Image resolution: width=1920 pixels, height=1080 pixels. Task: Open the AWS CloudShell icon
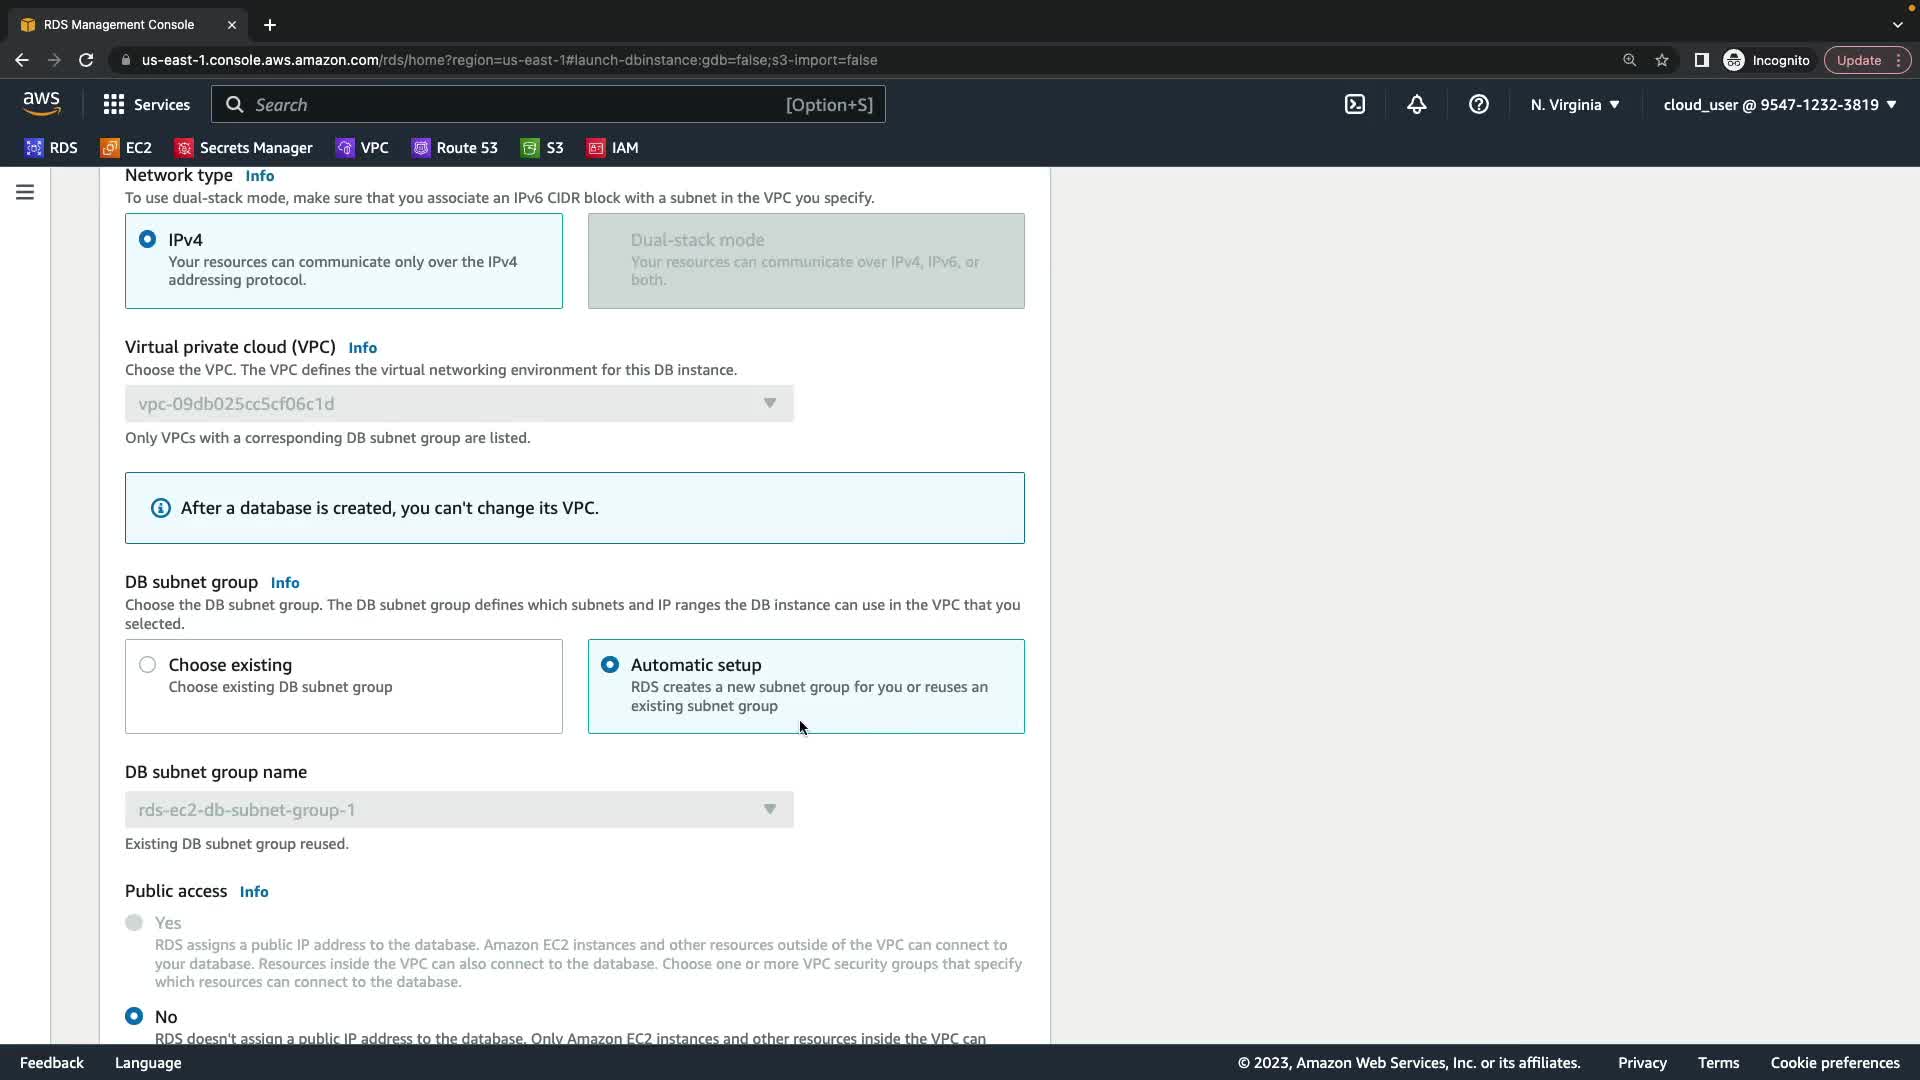click(x=1354, y=104)
